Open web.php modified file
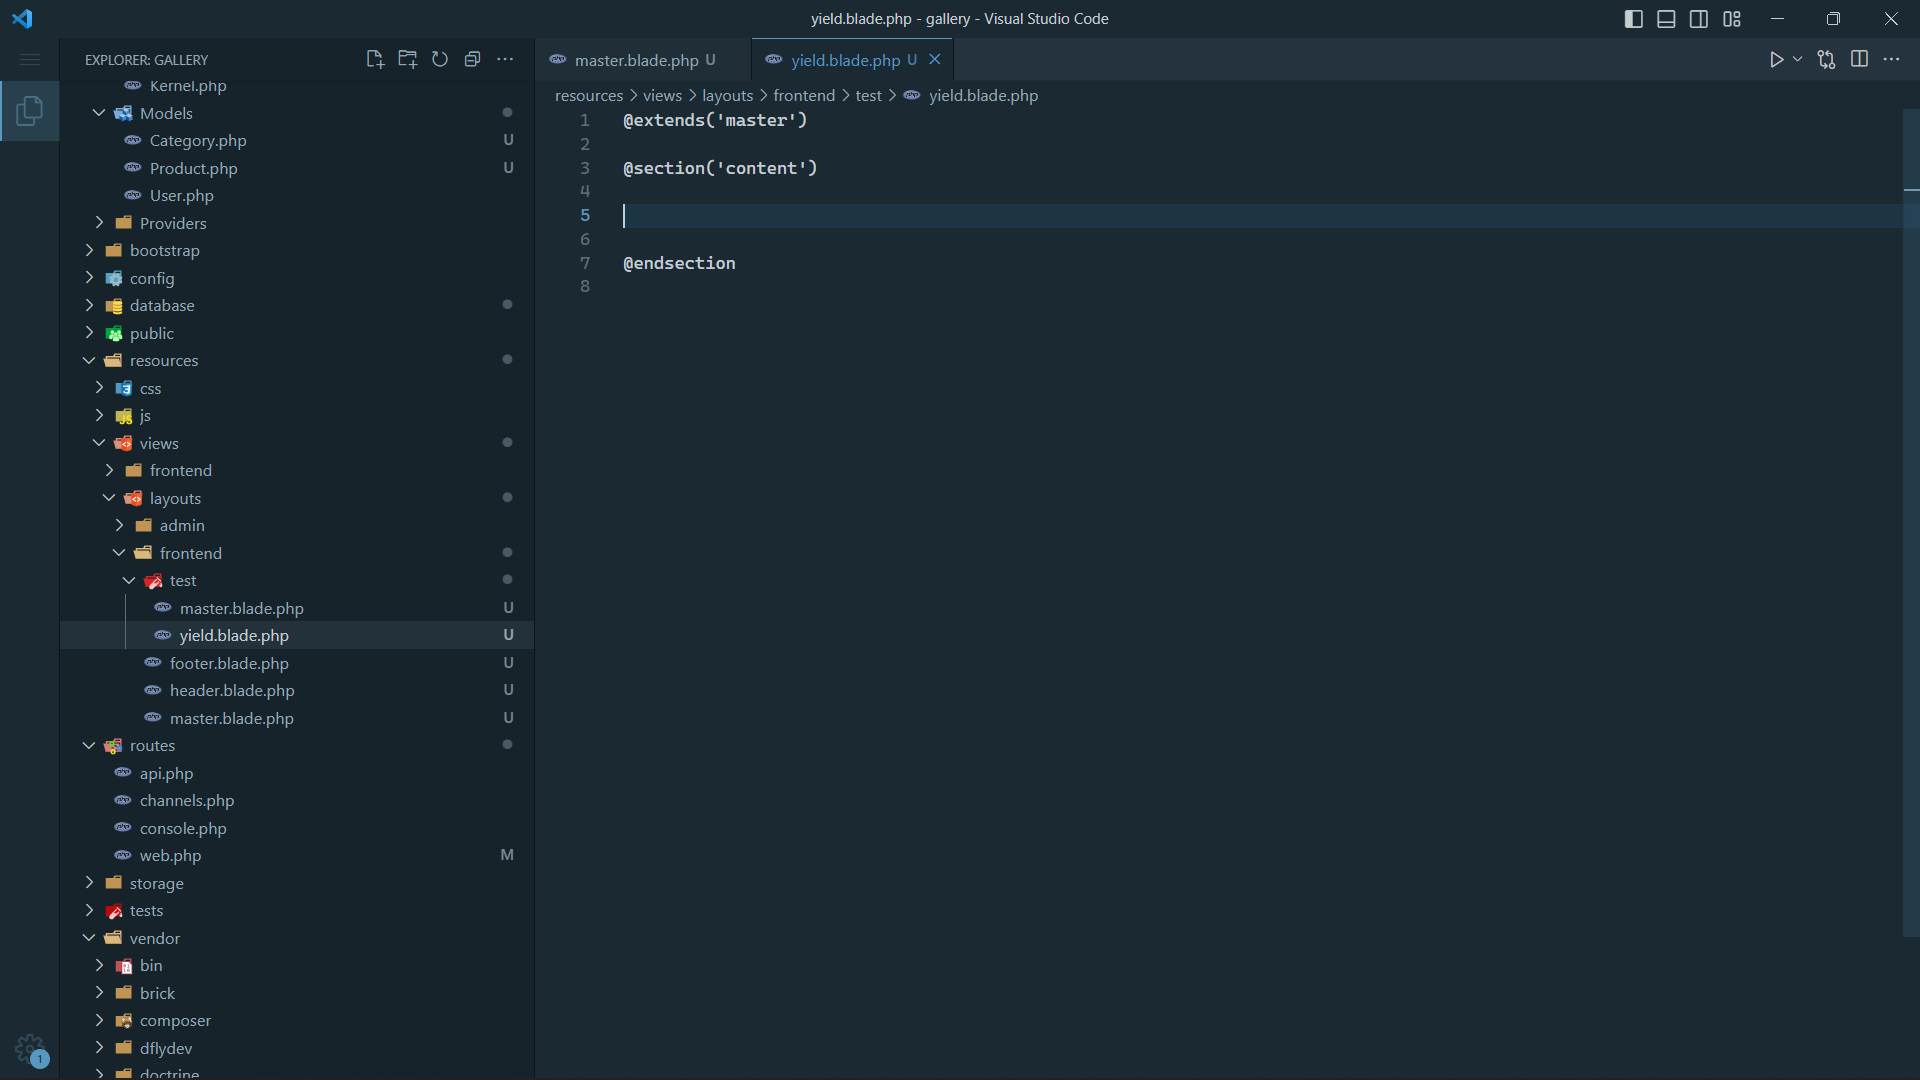This screenshot has width=1920, height=1080. point(297,856)
